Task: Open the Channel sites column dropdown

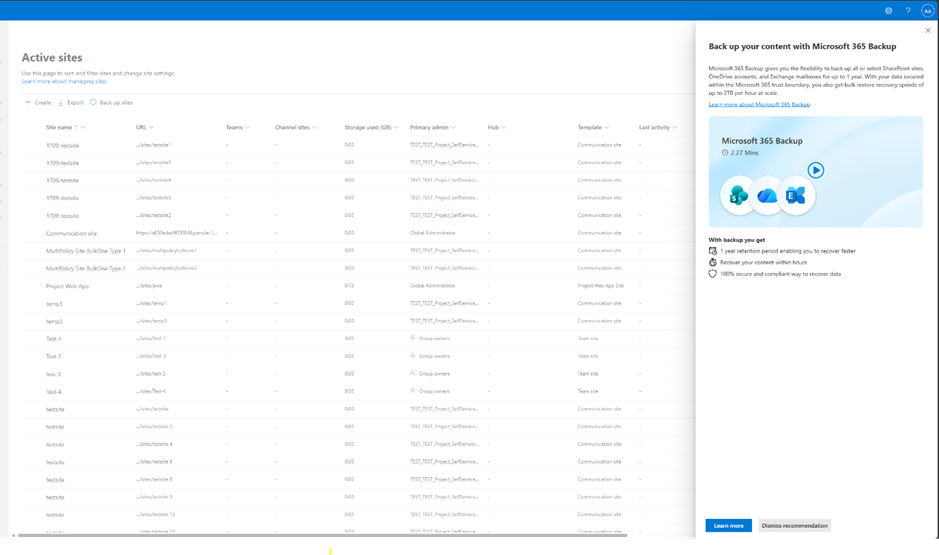Action: point(314,128)
